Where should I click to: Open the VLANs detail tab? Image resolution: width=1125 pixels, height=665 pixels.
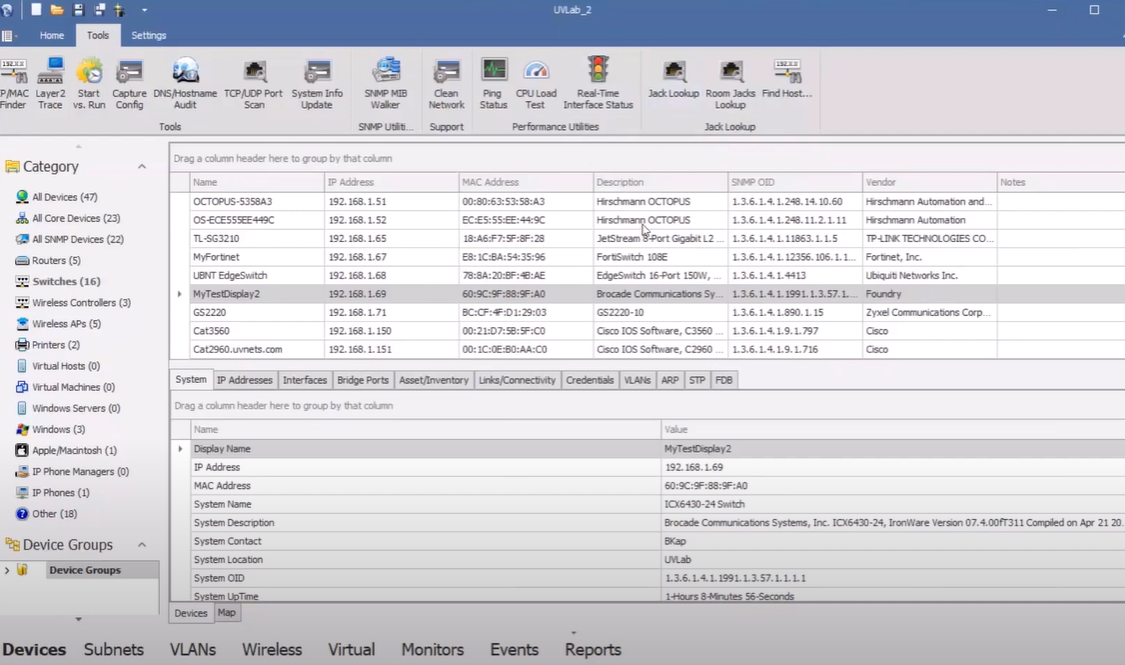pos(637,380)
